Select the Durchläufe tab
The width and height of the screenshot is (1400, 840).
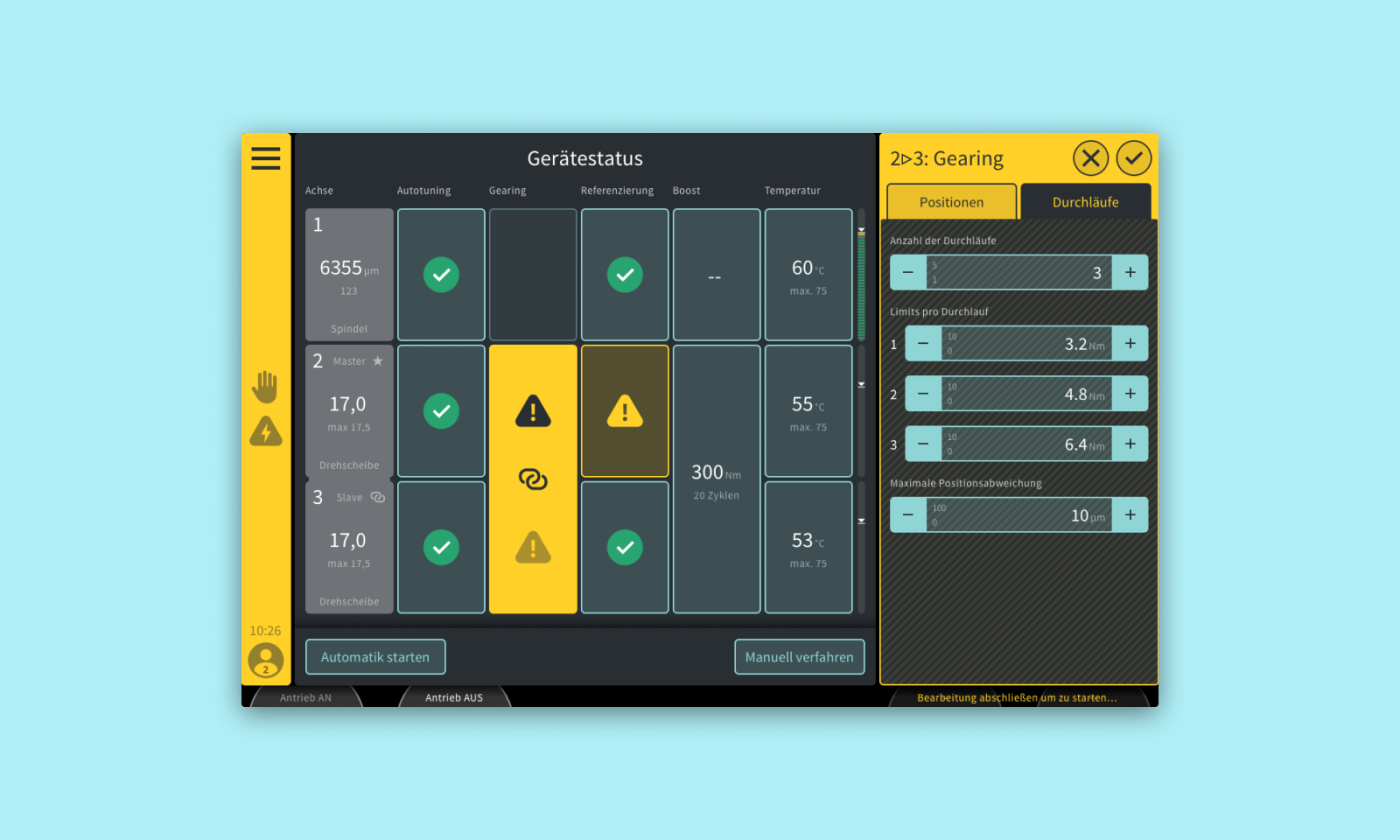coord(1086,201)
